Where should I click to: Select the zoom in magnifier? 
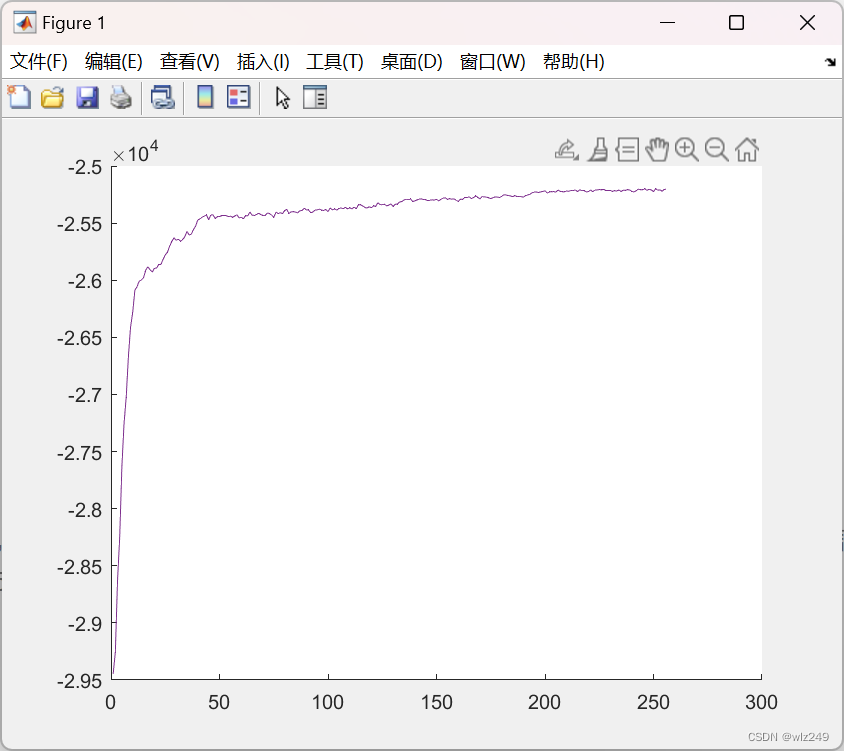686,150
